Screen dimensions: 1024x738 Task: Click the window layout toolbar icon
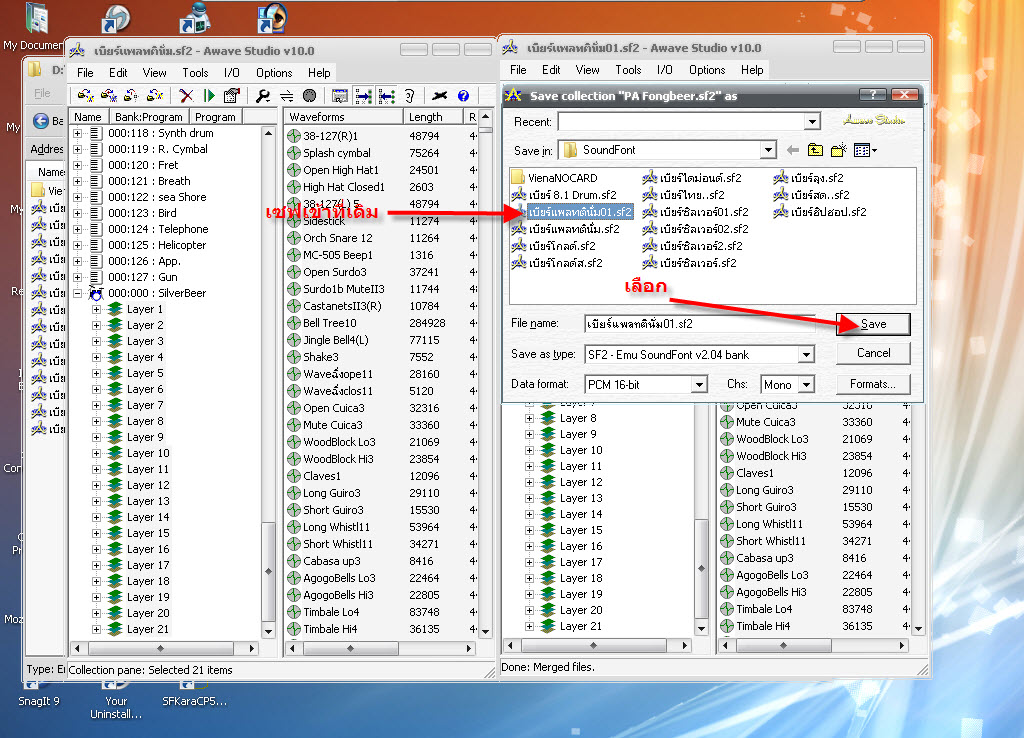(x=340, y=96)
